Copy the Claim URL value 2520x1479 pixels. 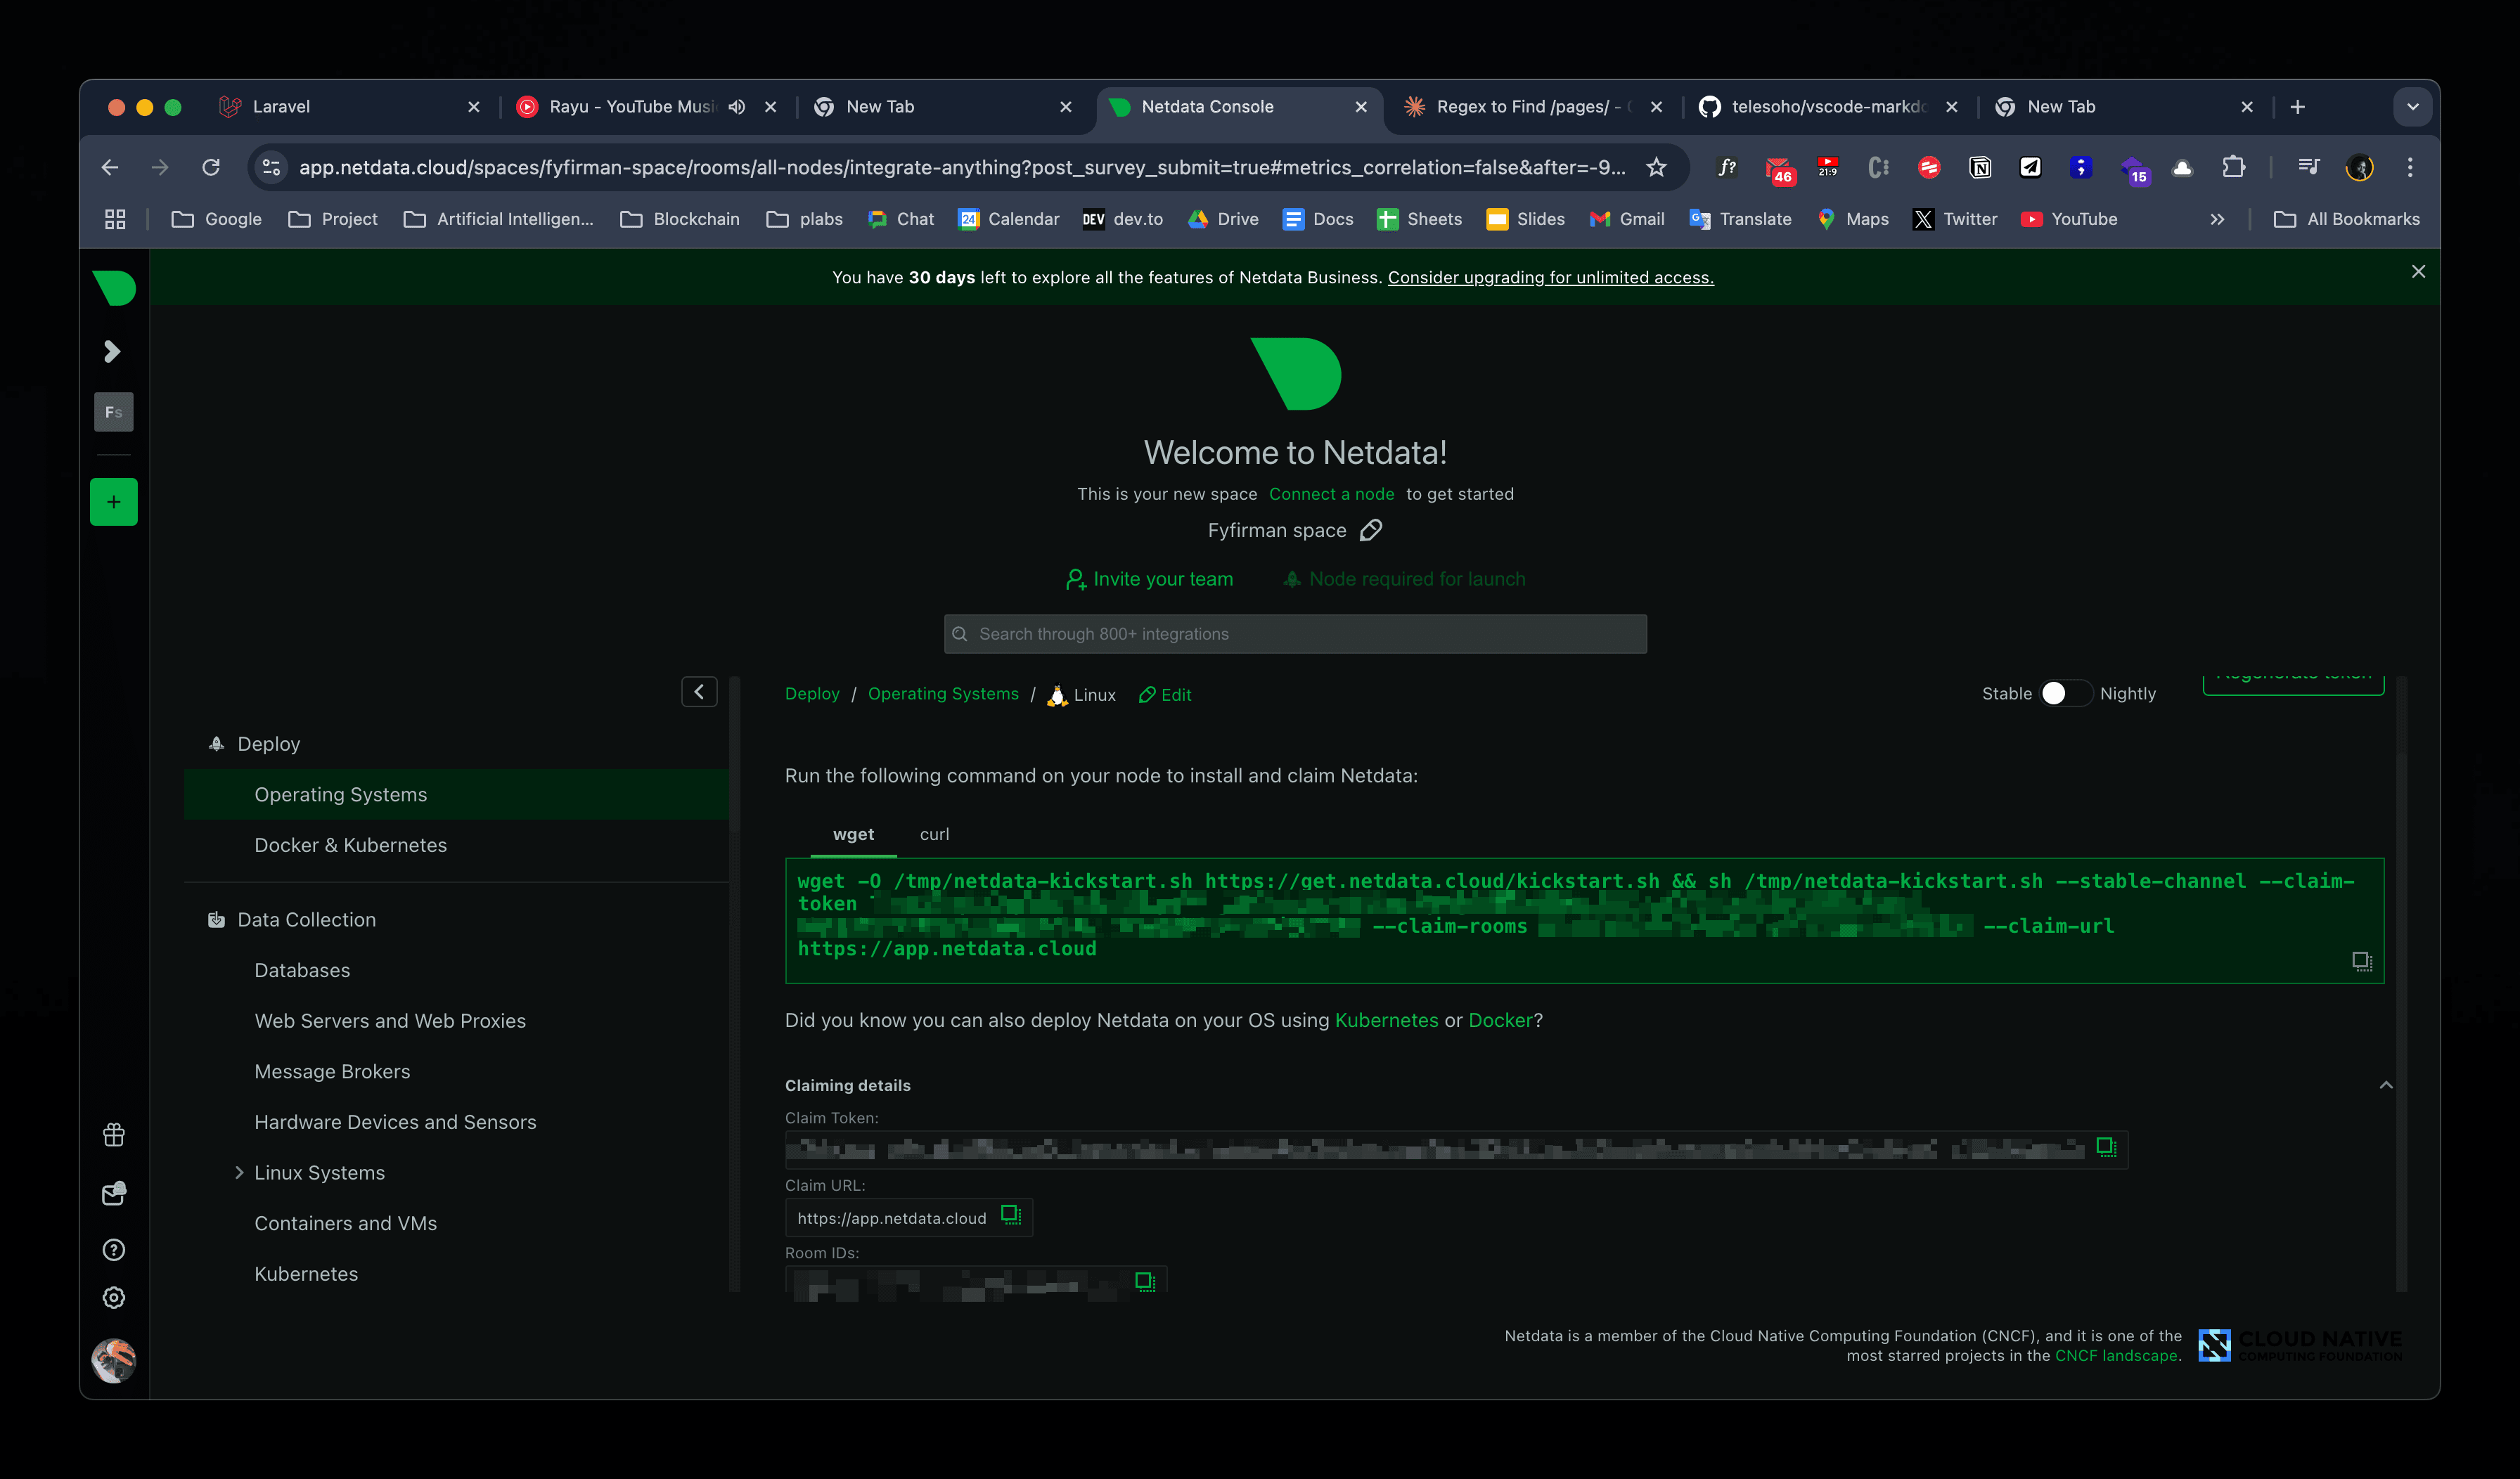click(x=1011, y=1215)
